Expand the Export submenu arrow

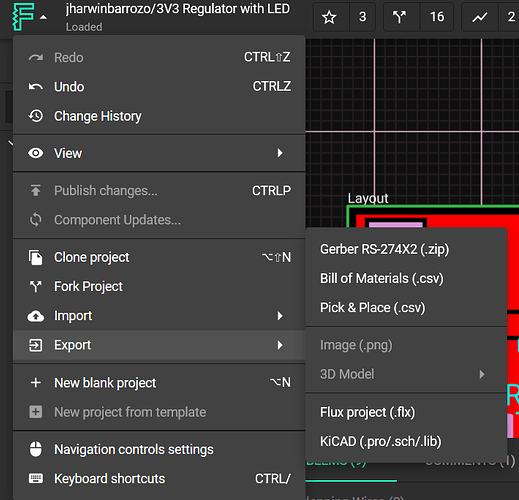pos(280,345)
